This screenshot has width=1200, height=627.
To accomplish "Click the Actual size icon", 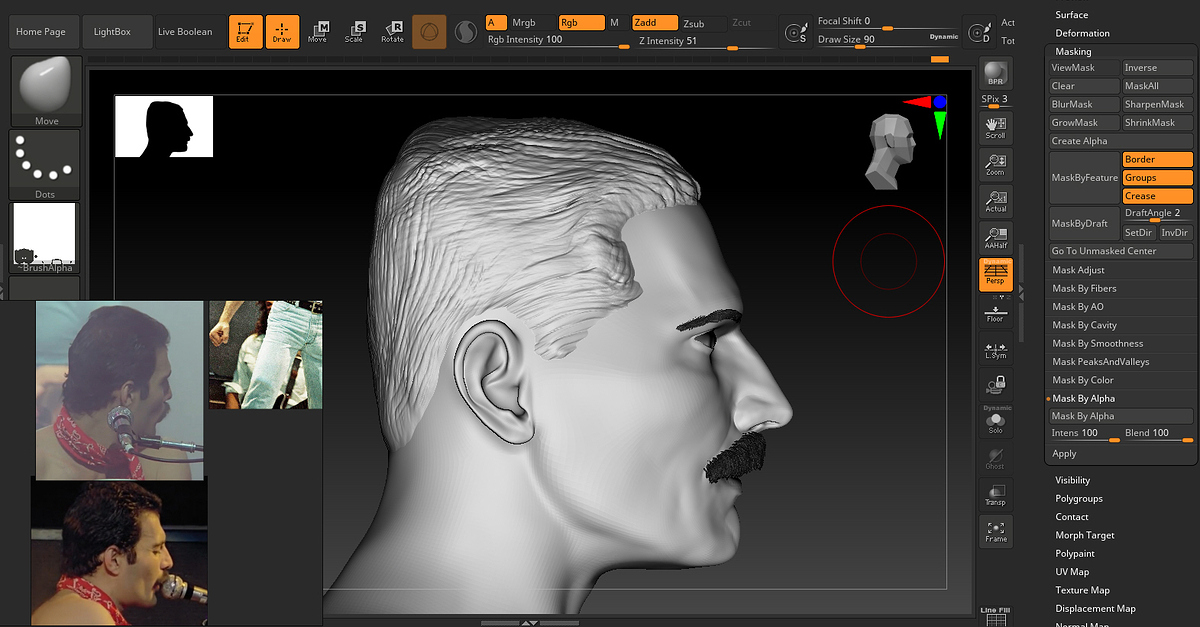I will click(995, 201).
